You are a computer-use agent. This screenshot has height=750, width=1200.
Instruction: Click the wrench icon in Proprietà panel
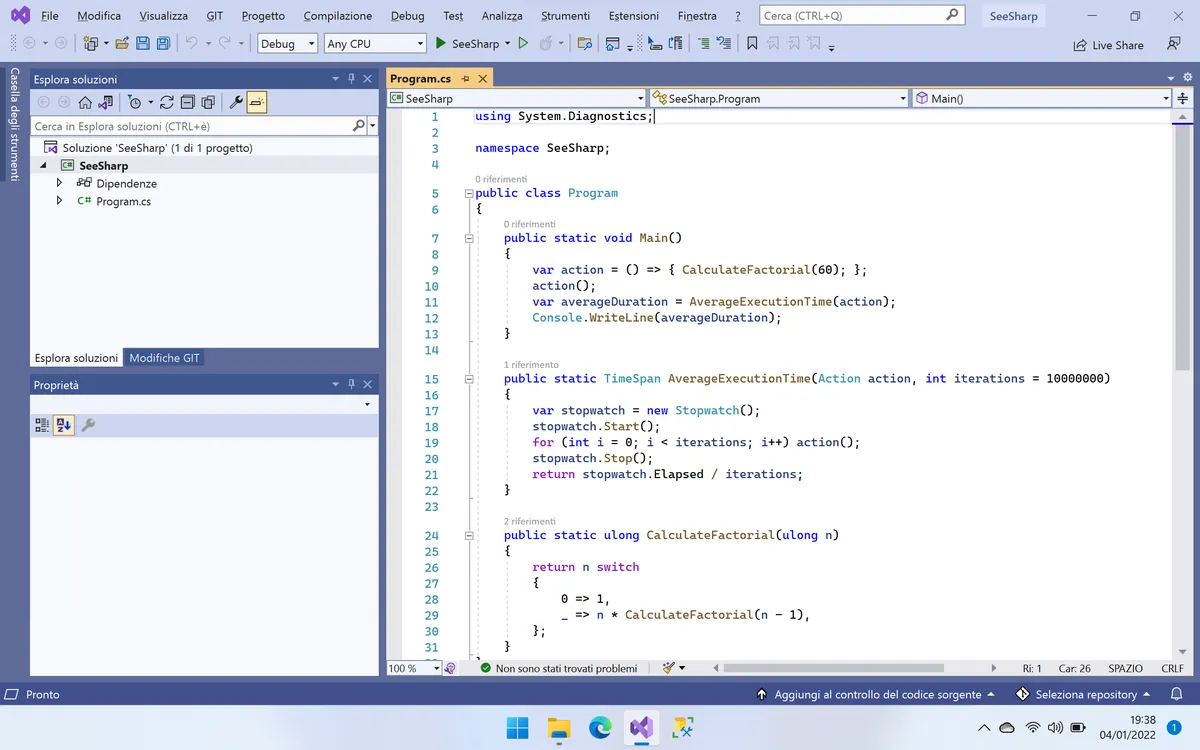coord(88,425)
